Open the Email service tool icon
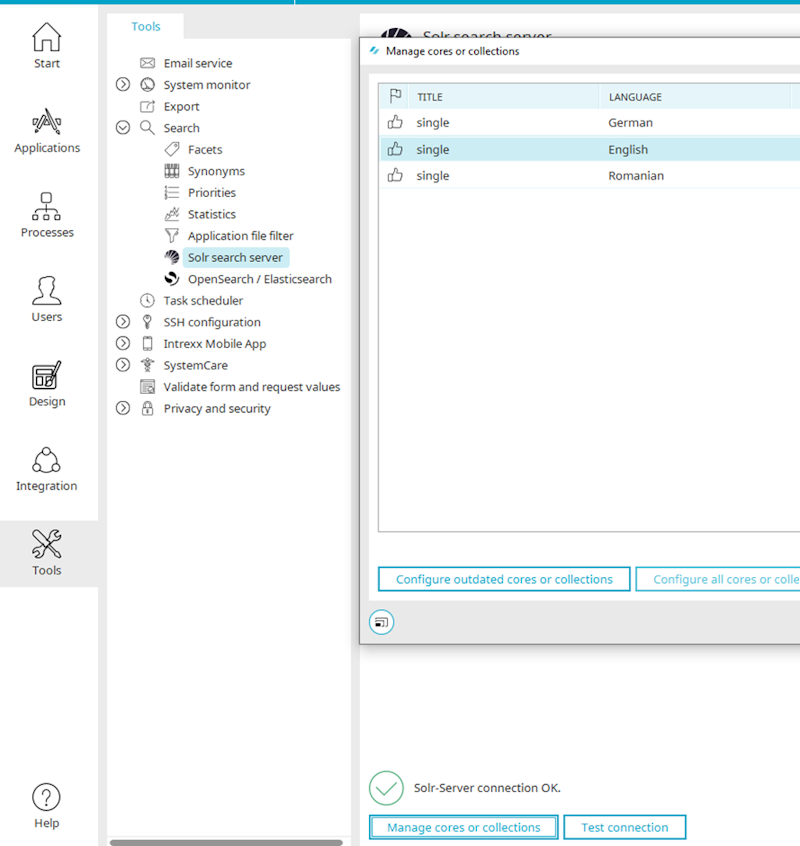Image resolution: width=800 pixels, height=846 pixels. coord(146,62)
